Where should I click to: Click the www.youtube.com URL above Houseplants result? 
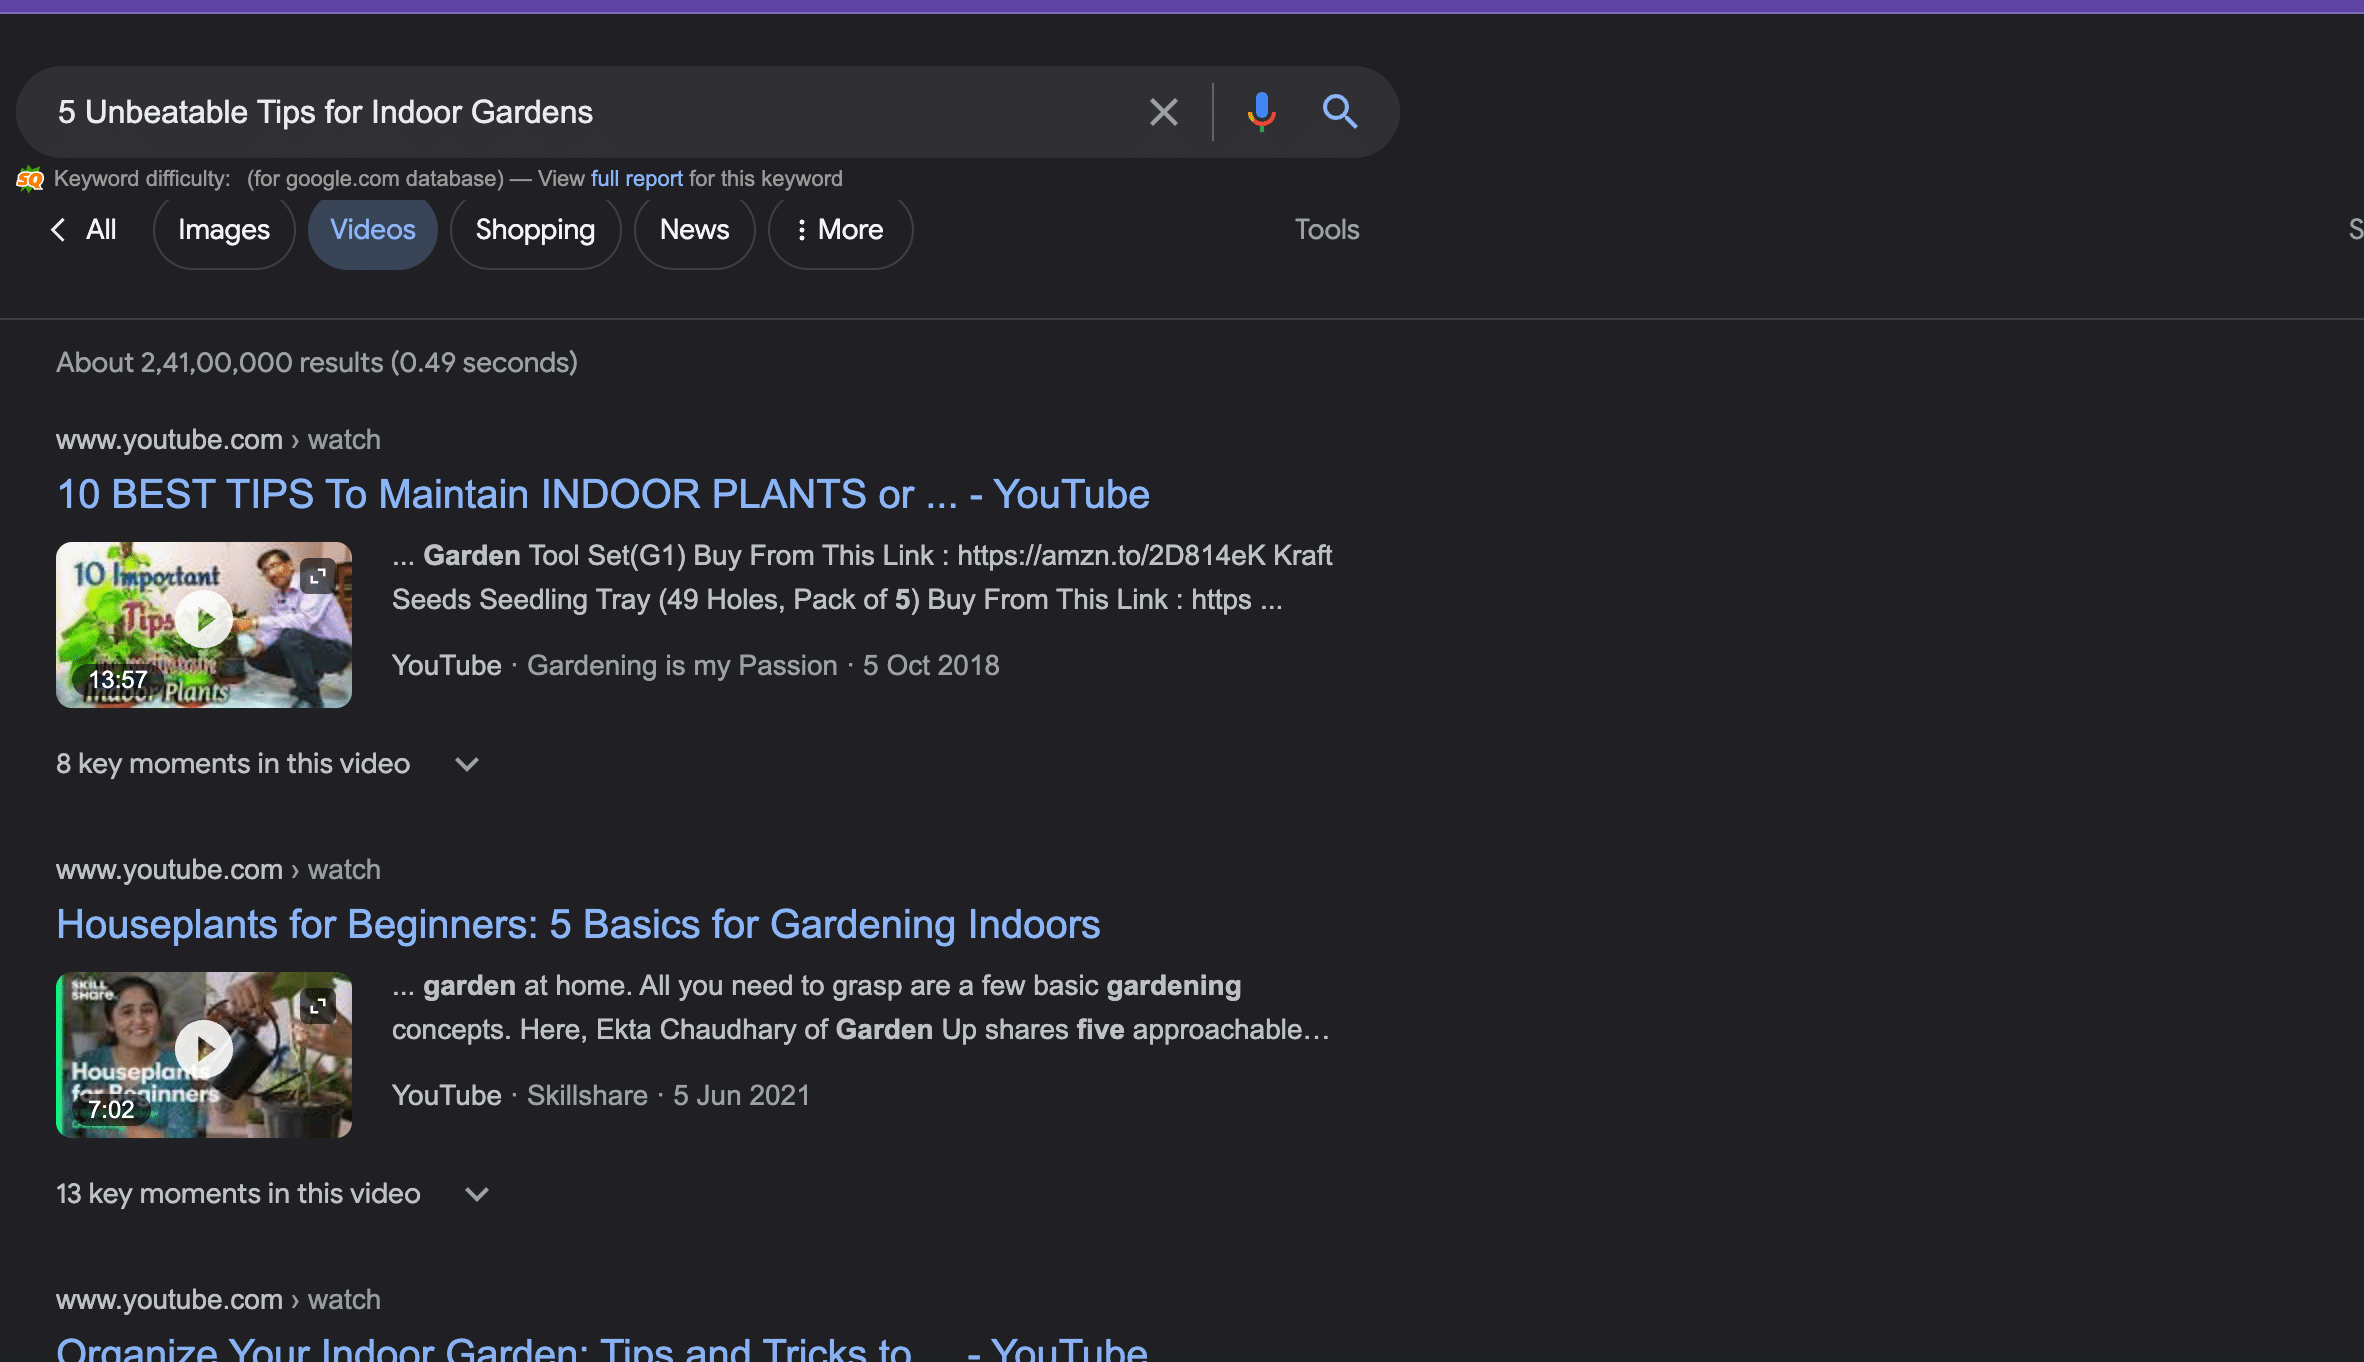[x=218, y=870]
